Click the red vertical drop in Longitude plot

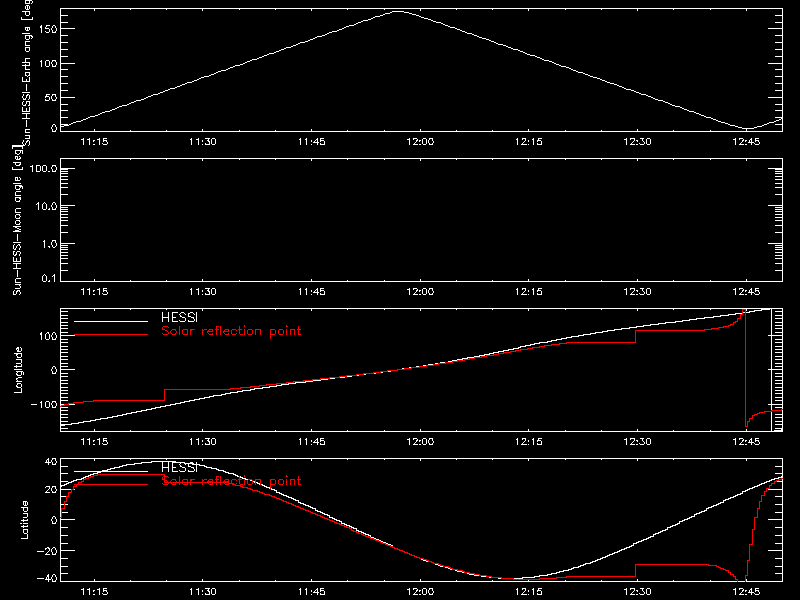(x=745, y=367)
